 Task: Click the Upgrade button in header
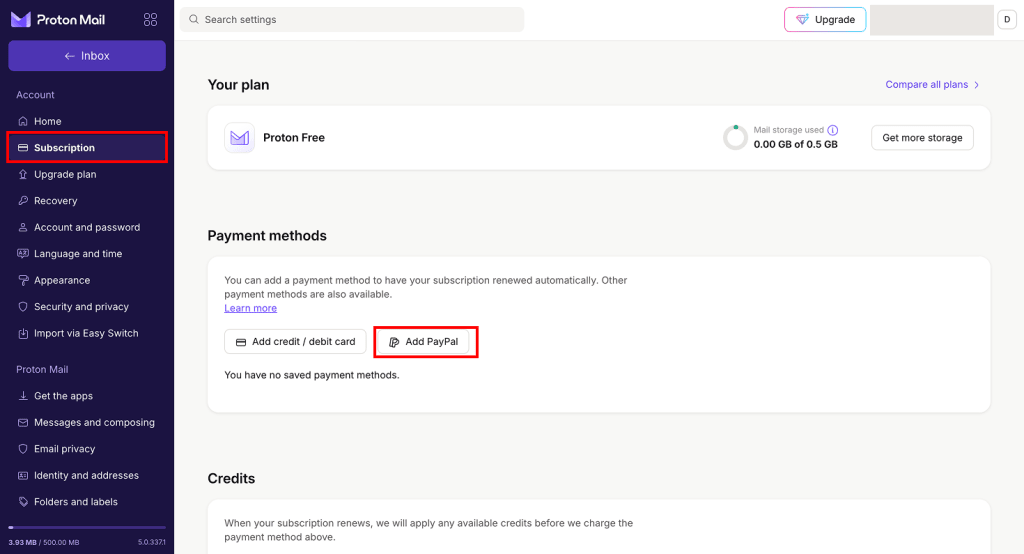click(x=825, y=20)
